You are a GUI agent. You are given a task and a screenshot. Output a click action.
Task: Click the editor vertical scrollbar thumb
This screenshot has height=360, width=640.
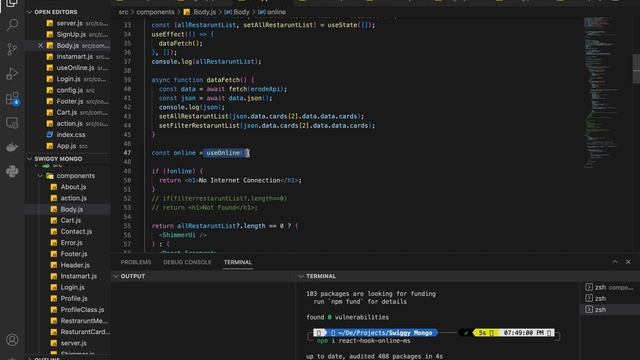(636, 69)
